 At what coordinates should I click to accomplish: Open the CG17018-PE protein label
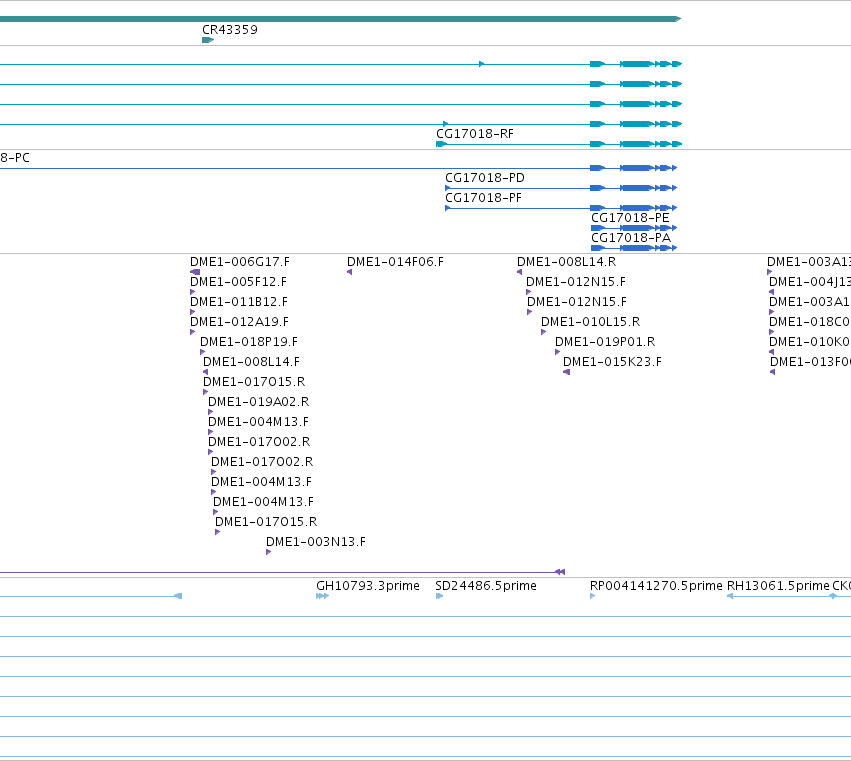(630, 218)
